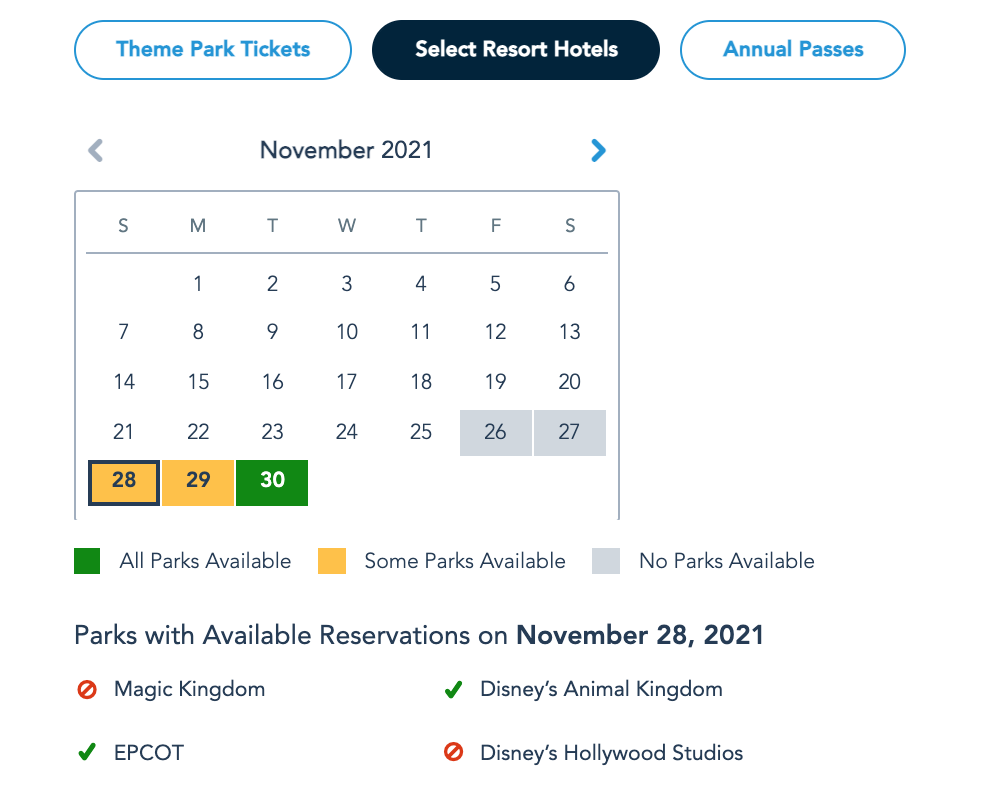Click unavailable icon beside Magic Kingdom

pos(87,690)
